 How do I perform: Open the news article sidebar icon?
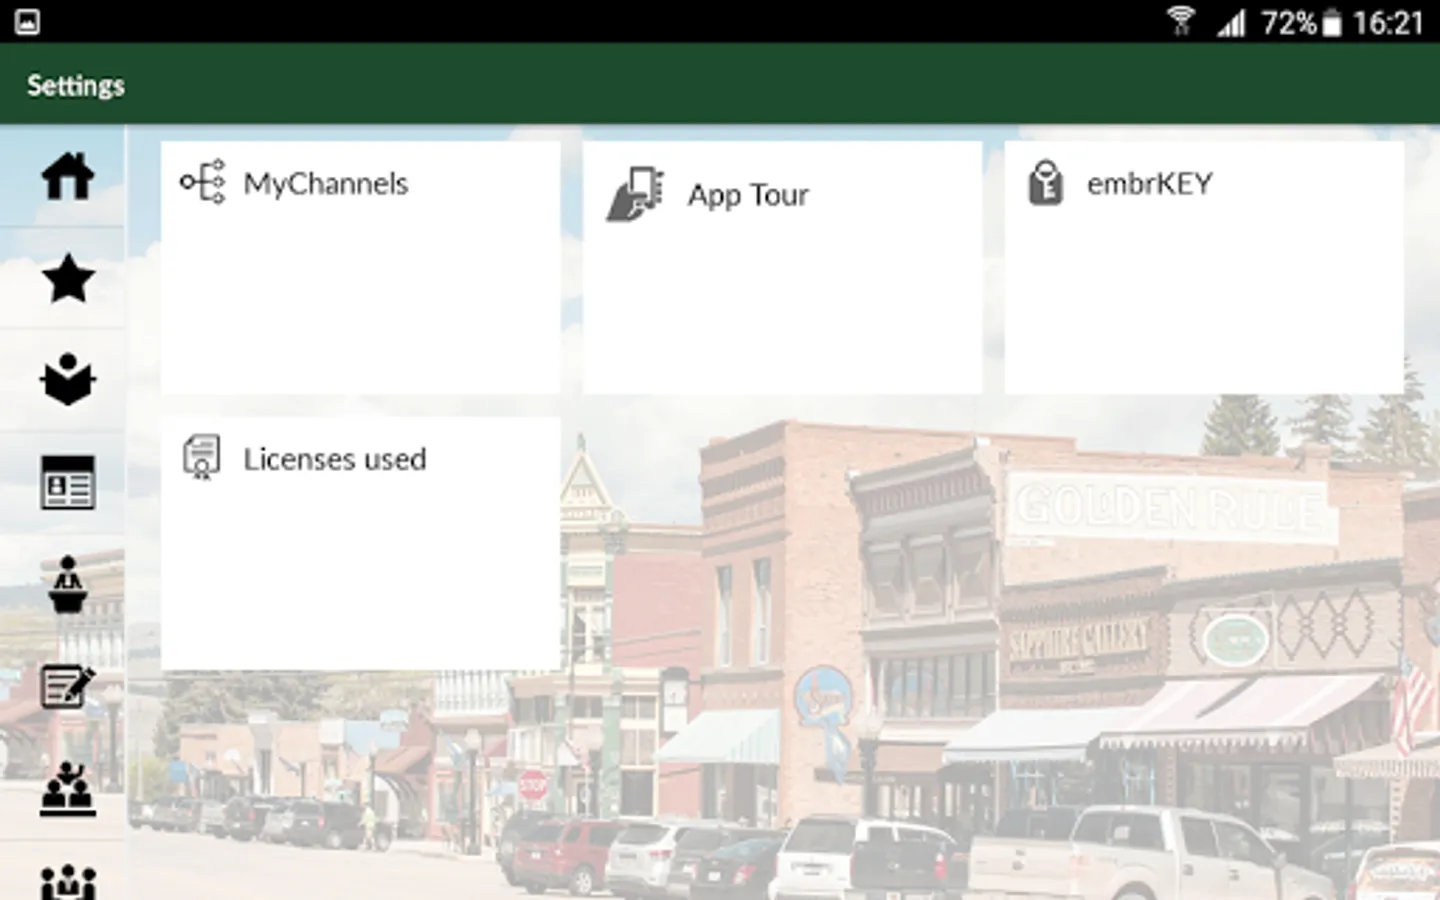(x=67, y=483)
